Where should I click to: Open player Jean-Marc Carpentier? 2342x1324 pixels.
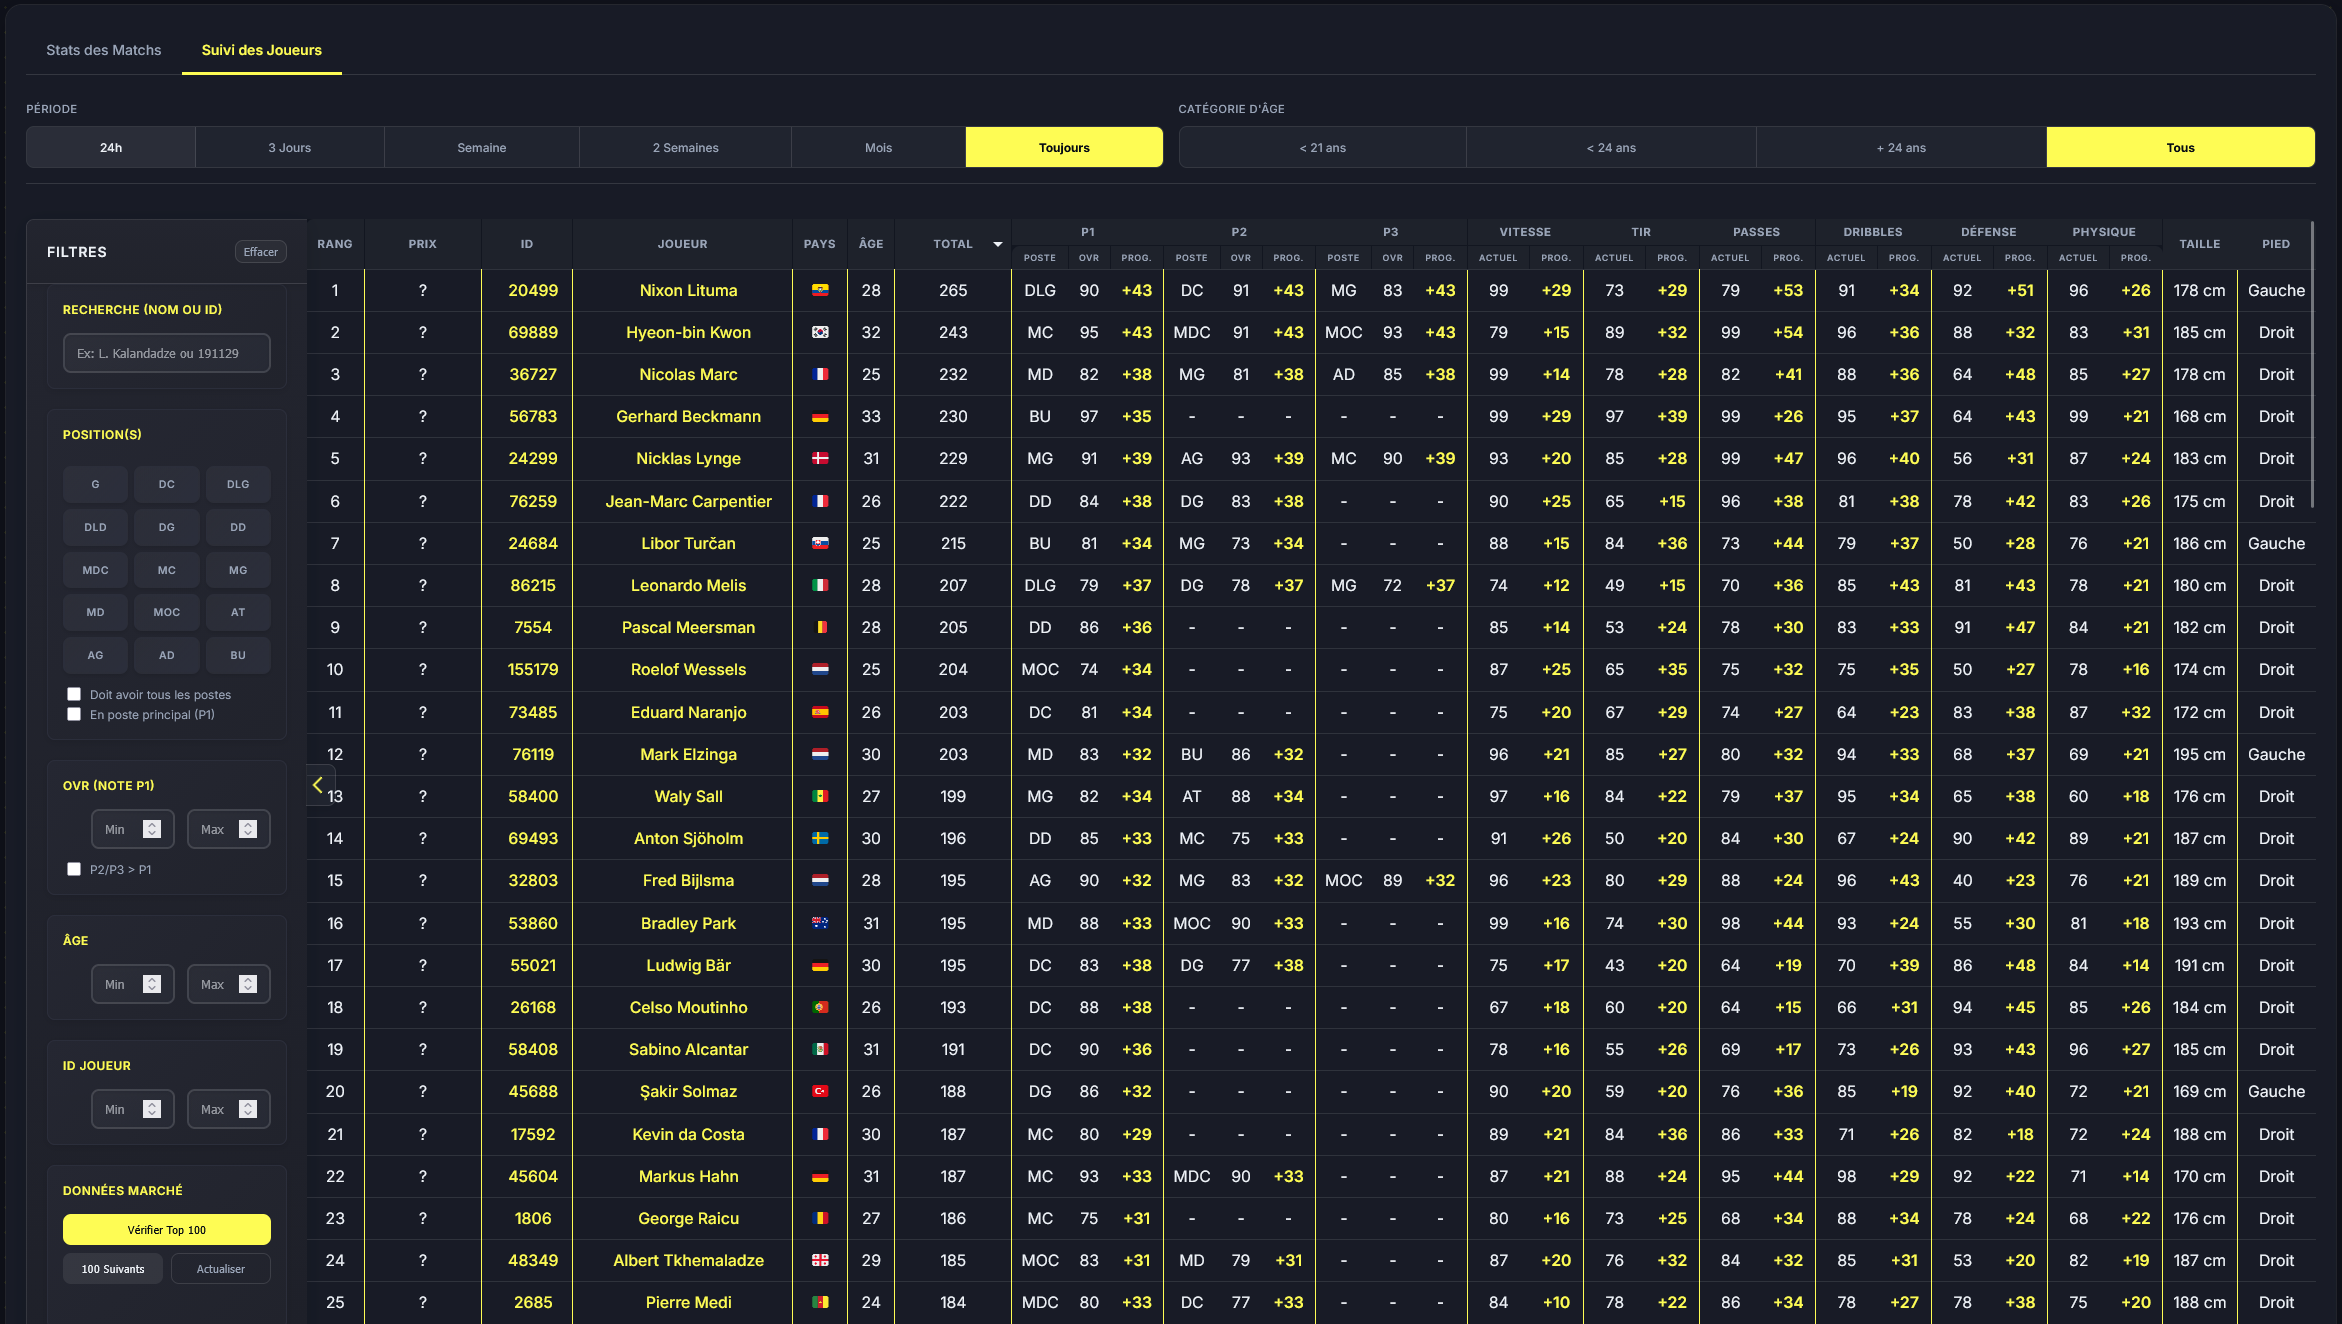pyautogui.click(x=689, y=501)
